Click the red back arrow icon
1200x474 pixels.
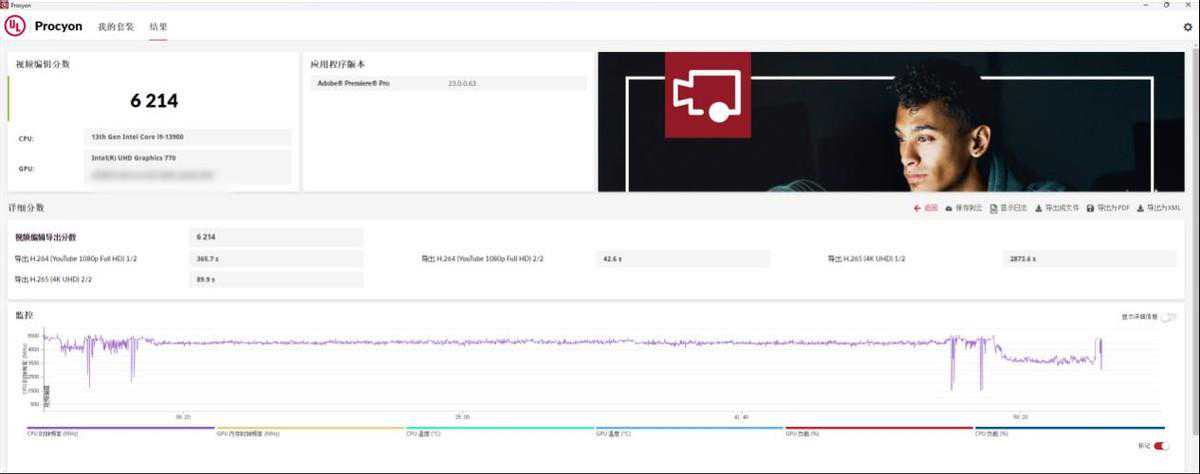[917, 208]
